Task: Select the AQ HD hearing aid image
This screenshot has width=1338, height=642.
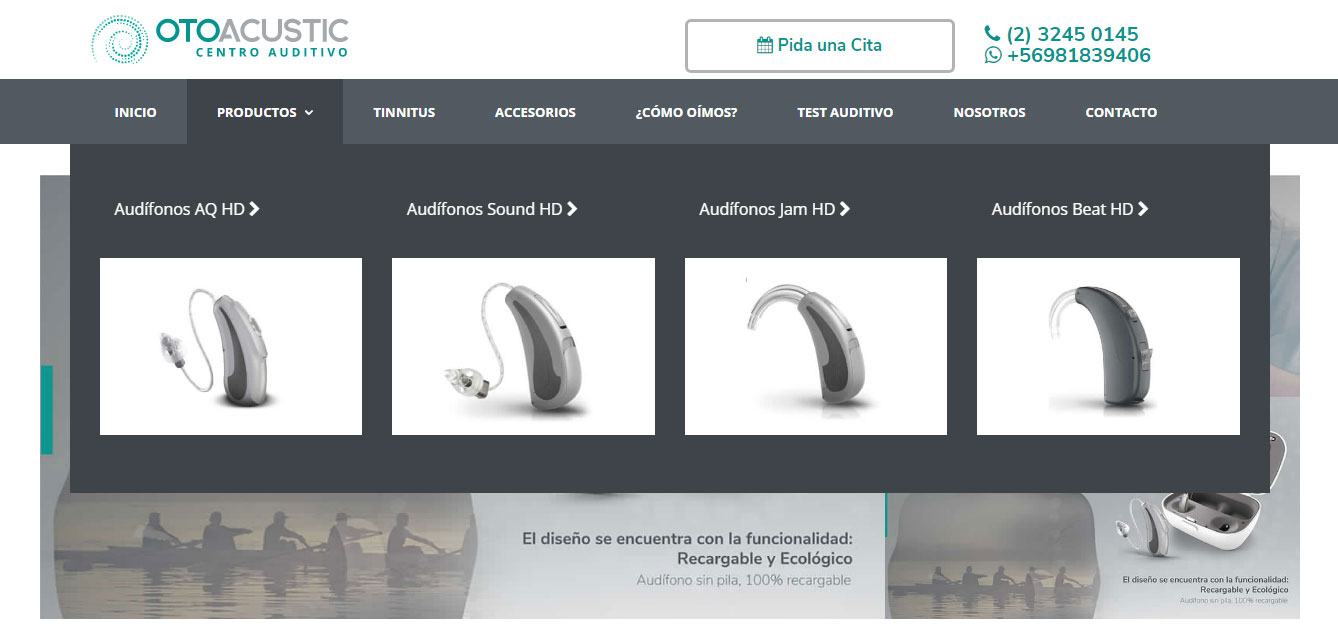Action: 231,346
